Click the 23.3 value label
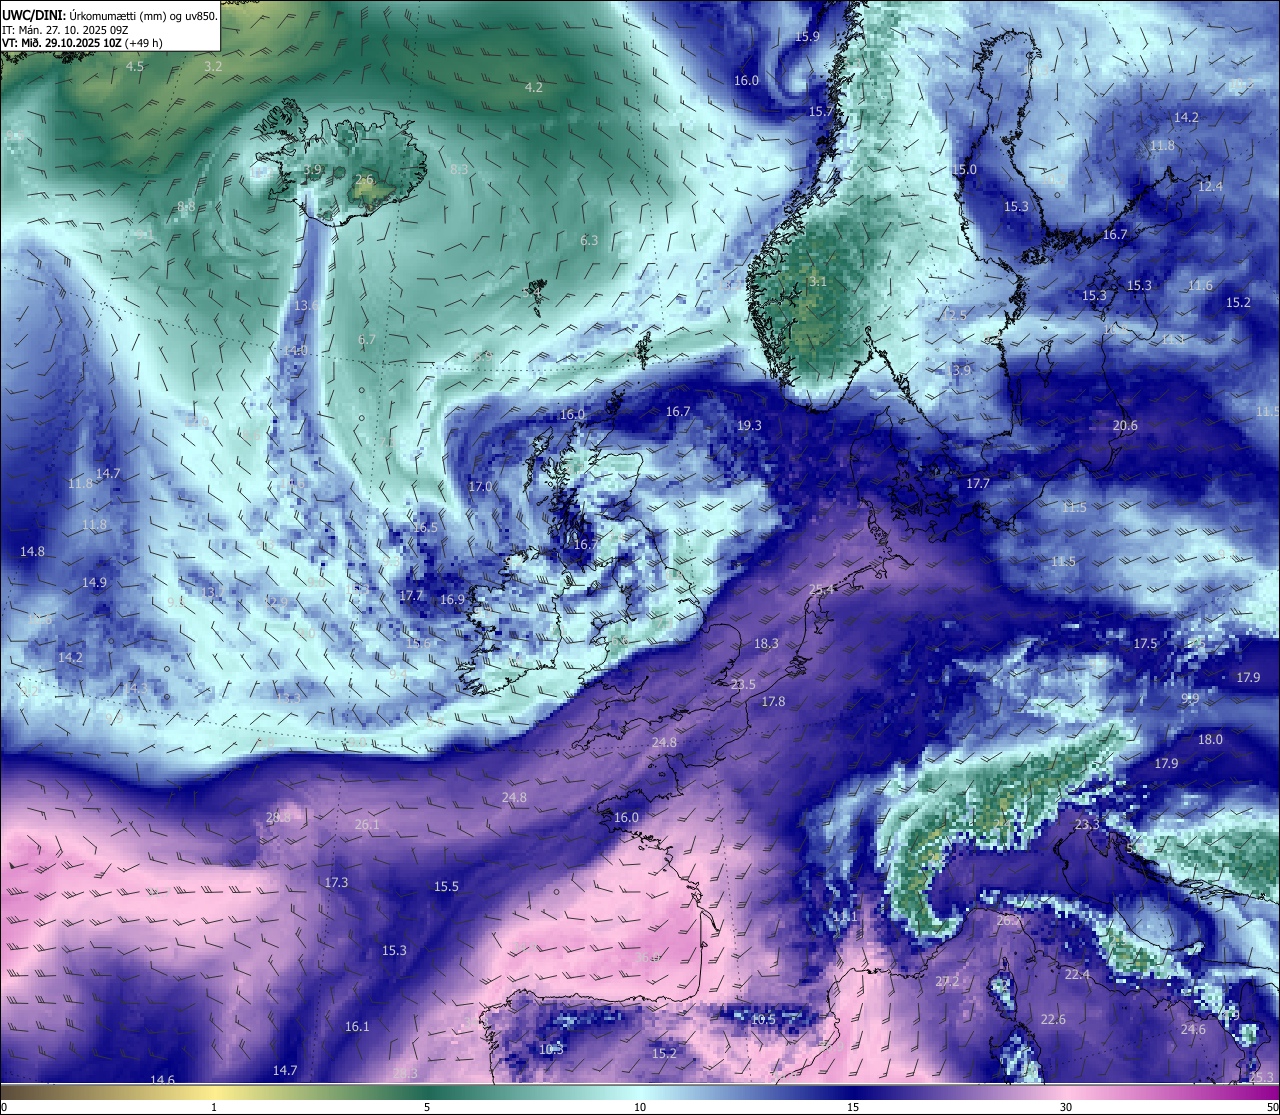The width and height of the screenshot is (1280, 1115). 1087,825
